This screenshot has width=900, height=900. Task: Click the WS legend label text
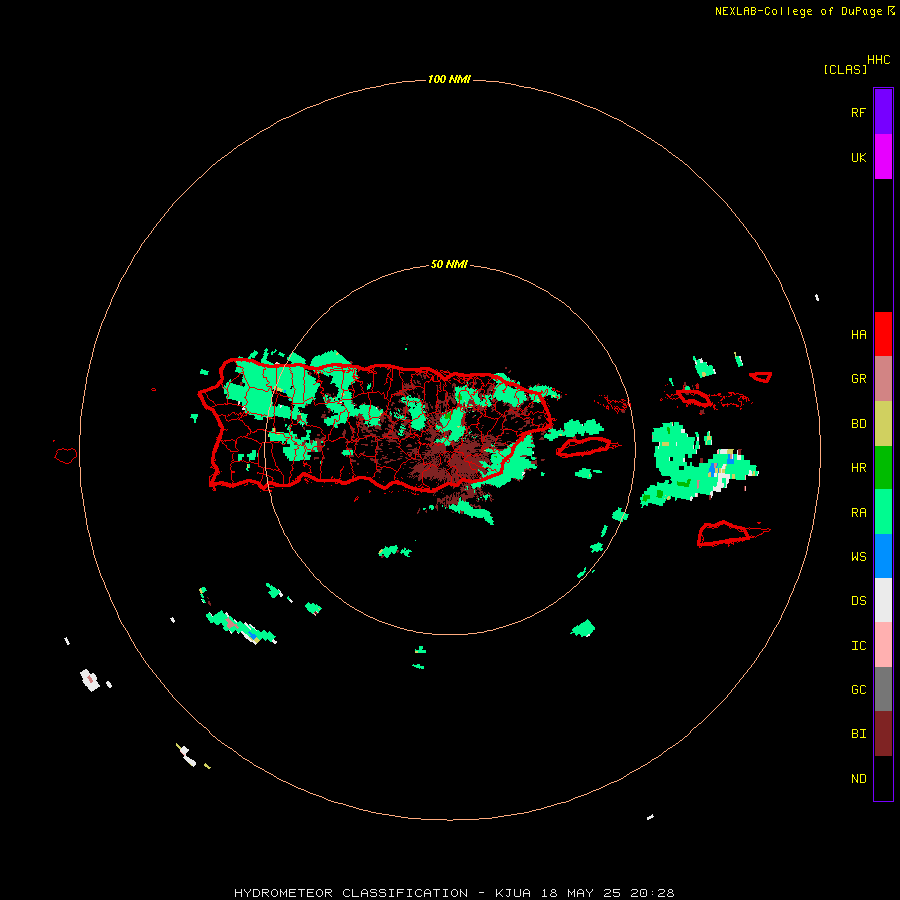click(x=858, y=557)
